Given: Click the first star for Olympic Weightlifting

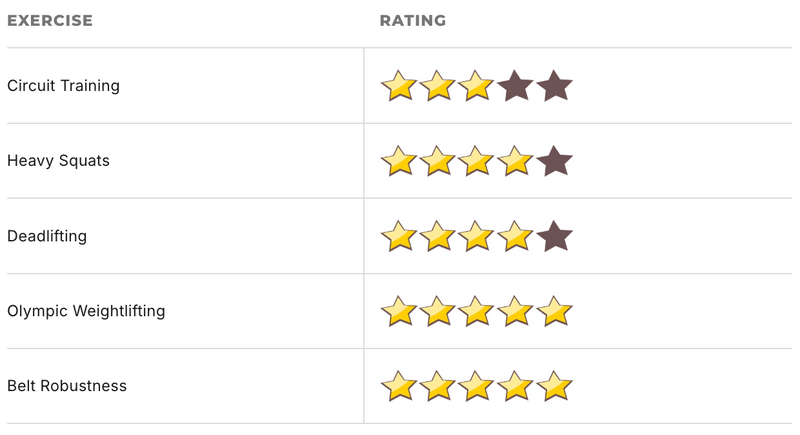Looking at the screenshot, I should (398, 311).
